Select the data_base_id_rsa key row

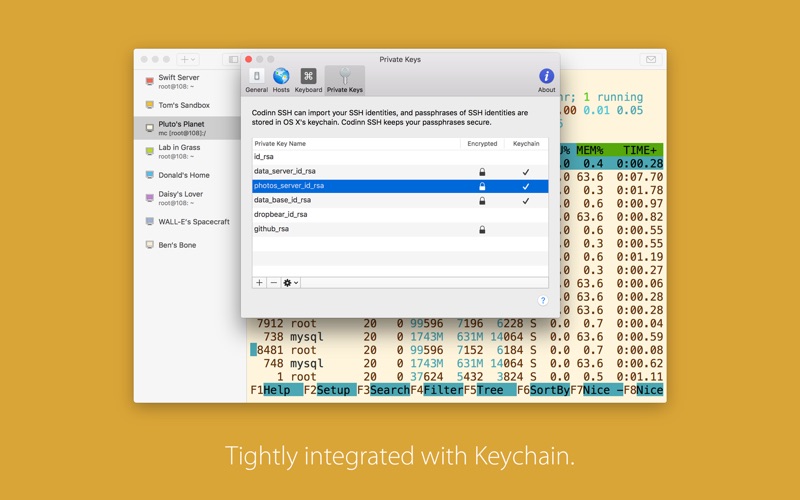point(400,200)
